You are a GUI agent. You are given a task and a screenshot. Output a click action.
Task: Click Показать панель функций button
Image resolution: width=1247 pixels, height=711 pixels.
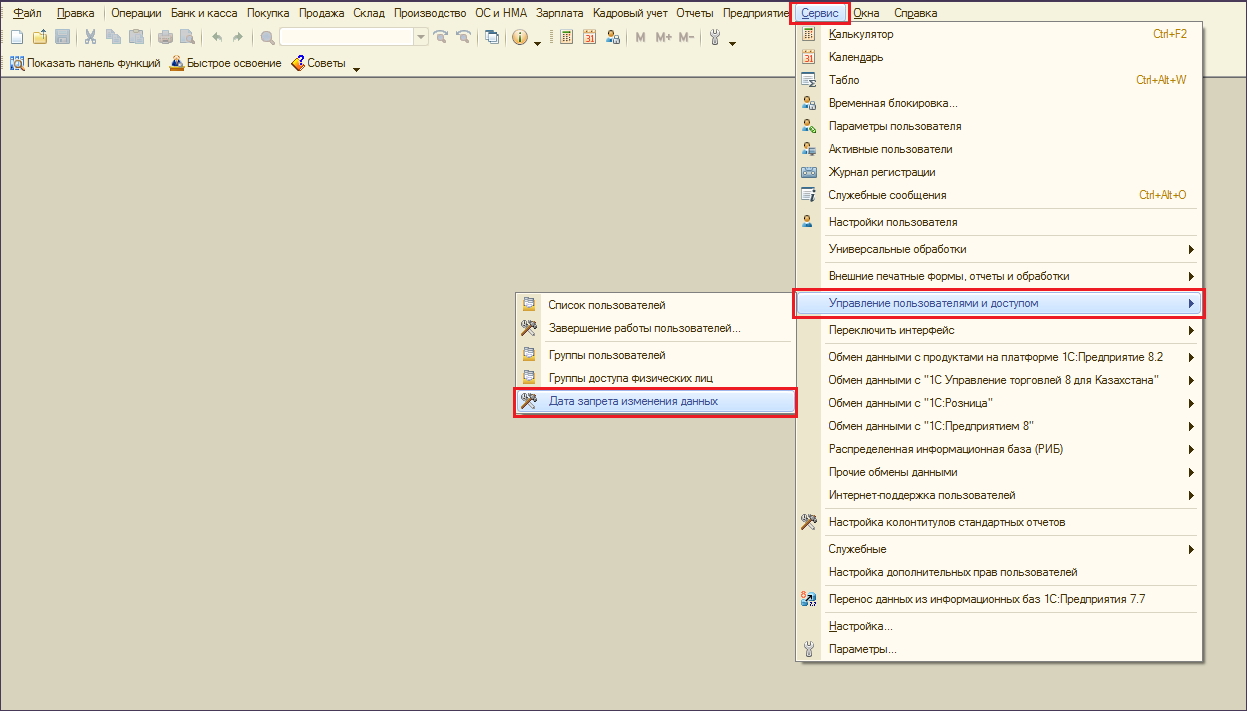click(85, 64)
